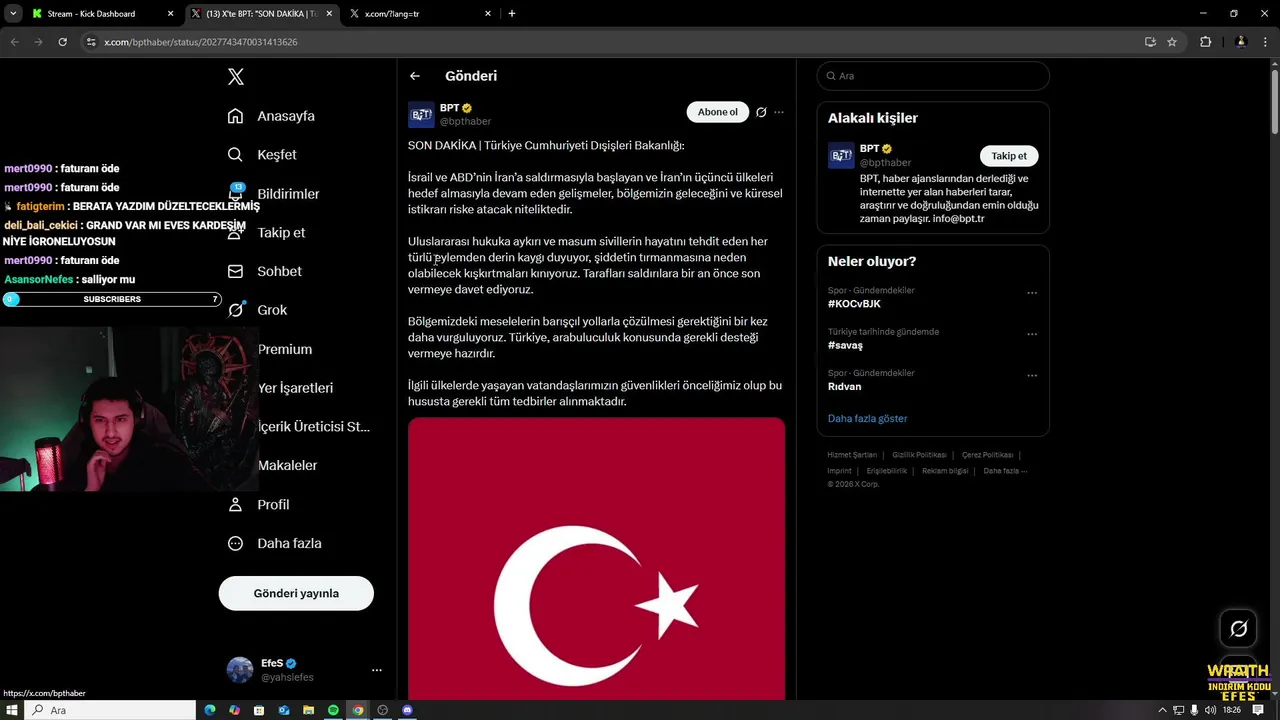Click the install app icon in address bar
Screen dimensions: 1280x720
(1150, 42)
